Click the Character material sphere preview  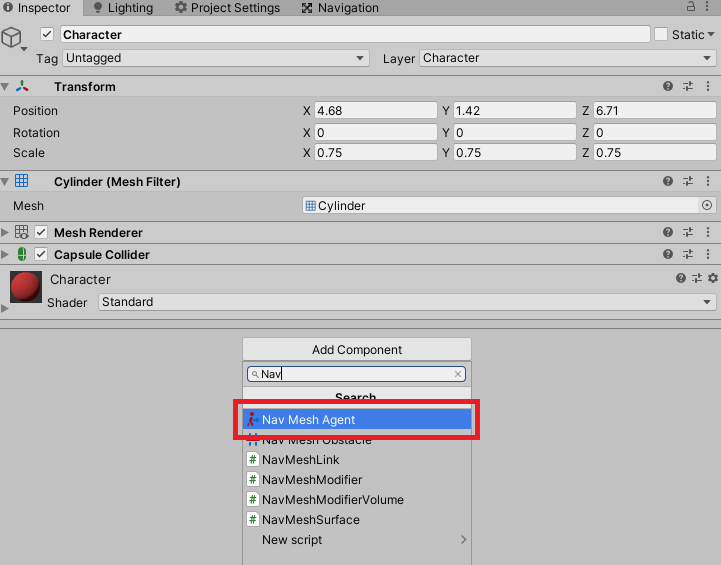coord(26,286)
